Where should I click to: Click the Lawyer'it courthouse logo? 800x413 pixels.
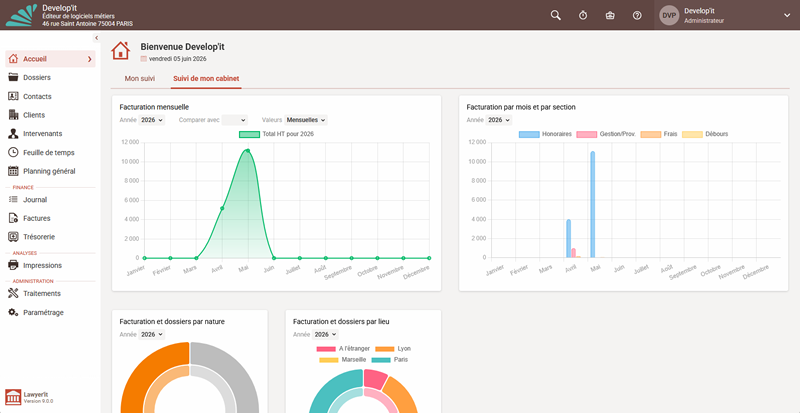[13, 397]
